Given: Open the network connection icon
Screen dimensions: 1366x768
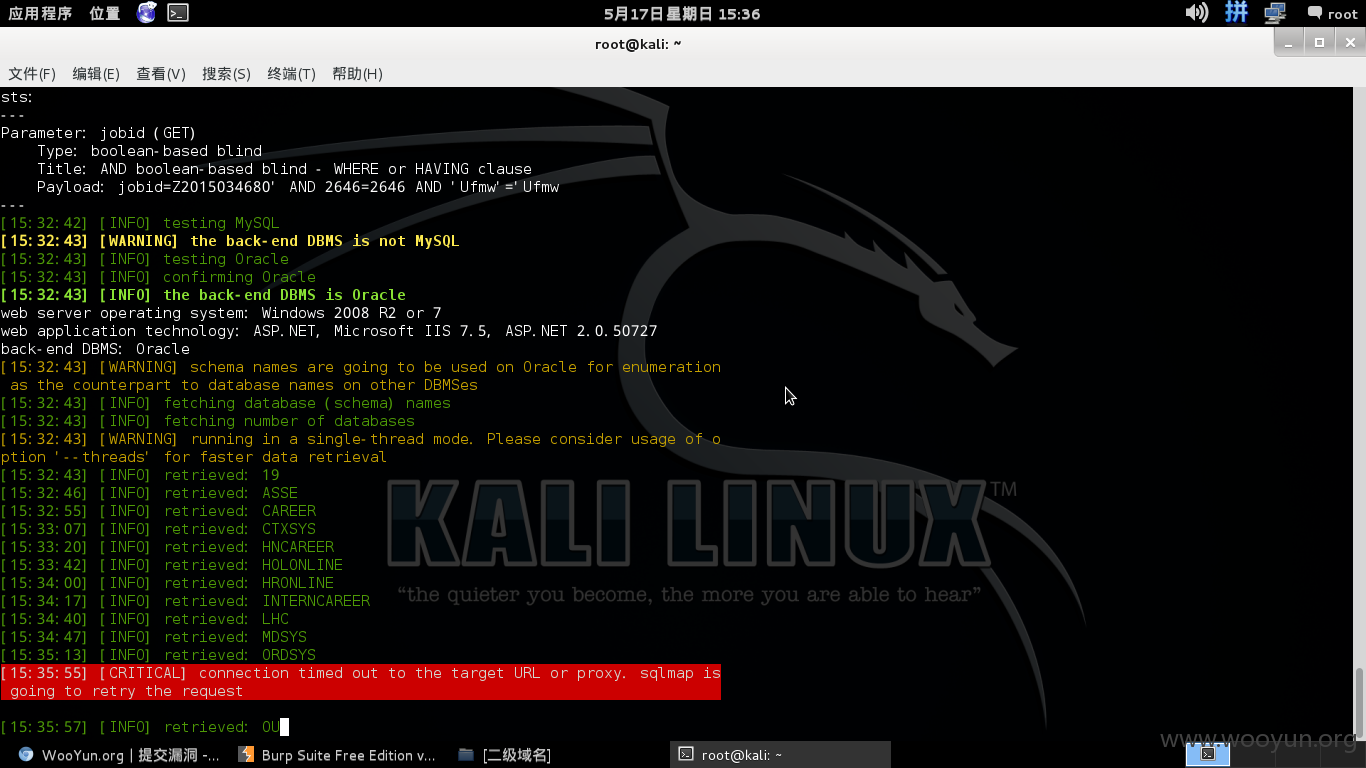Looking at the screenshot, I should pyautogui.click(x=1275, y=13).
